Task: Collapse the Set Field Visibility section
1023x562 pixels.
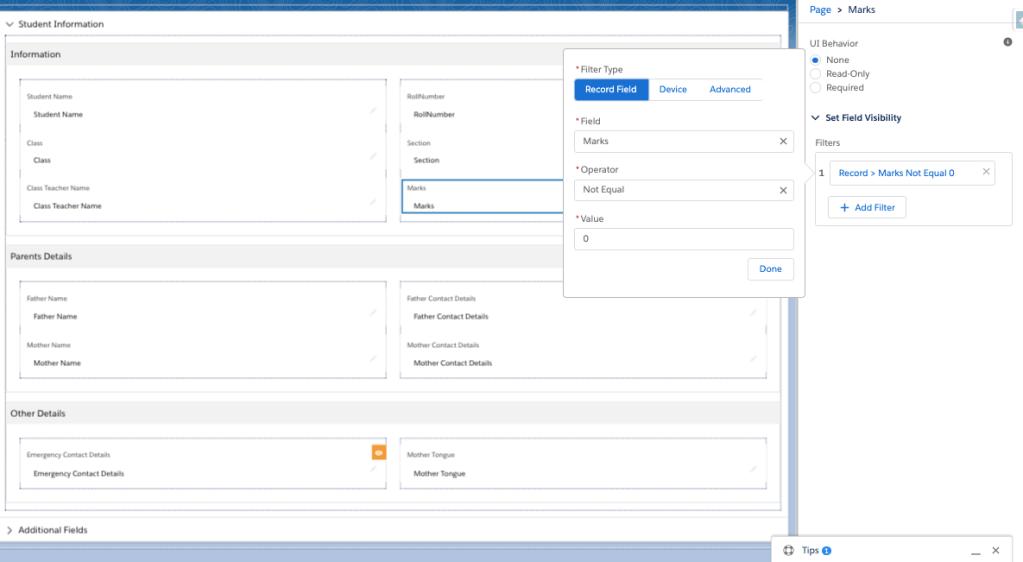Action: pos(816,118)
